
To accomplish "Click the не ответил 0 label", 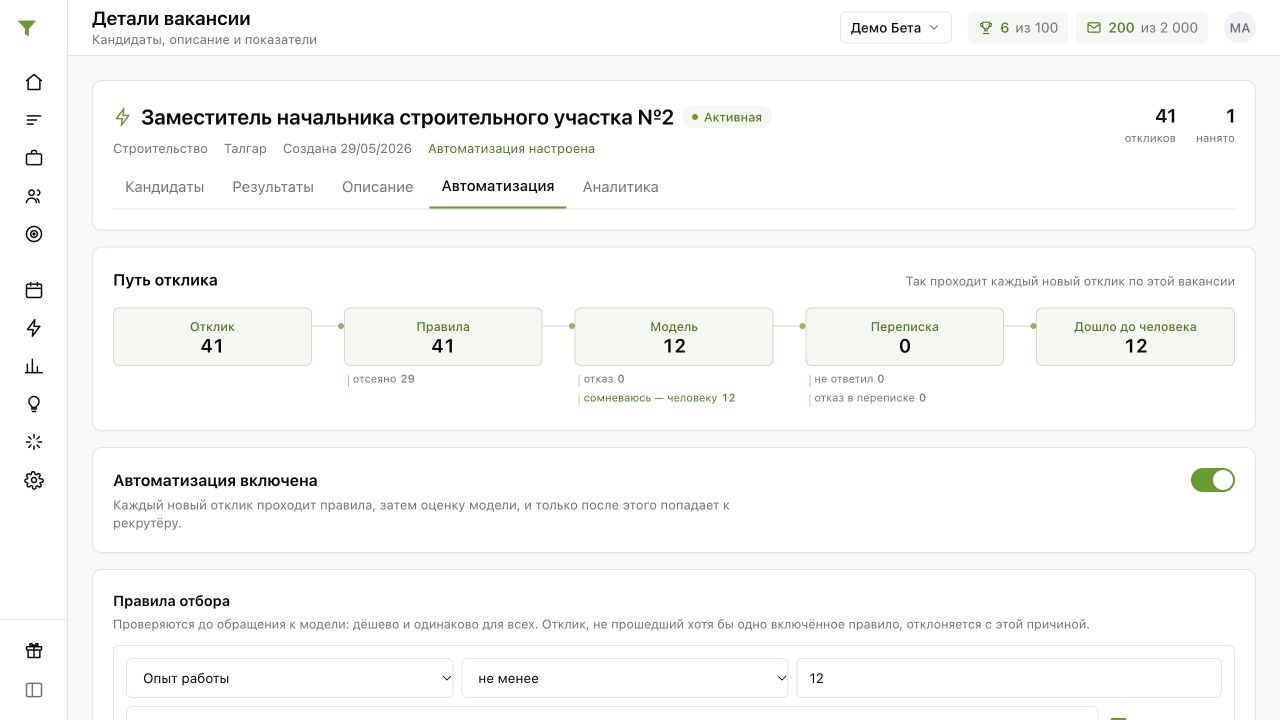I will point(849,379).
